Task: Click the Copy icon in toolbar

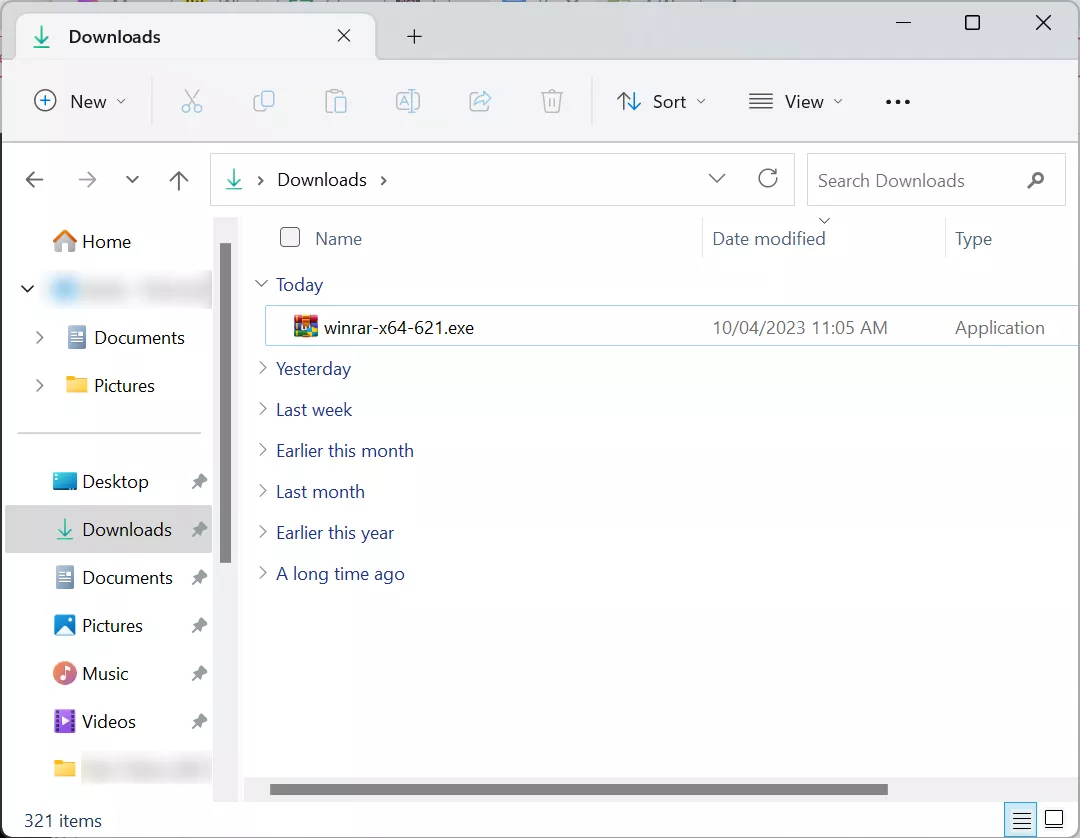Action: pyautogui.click(x=264, y=101)
